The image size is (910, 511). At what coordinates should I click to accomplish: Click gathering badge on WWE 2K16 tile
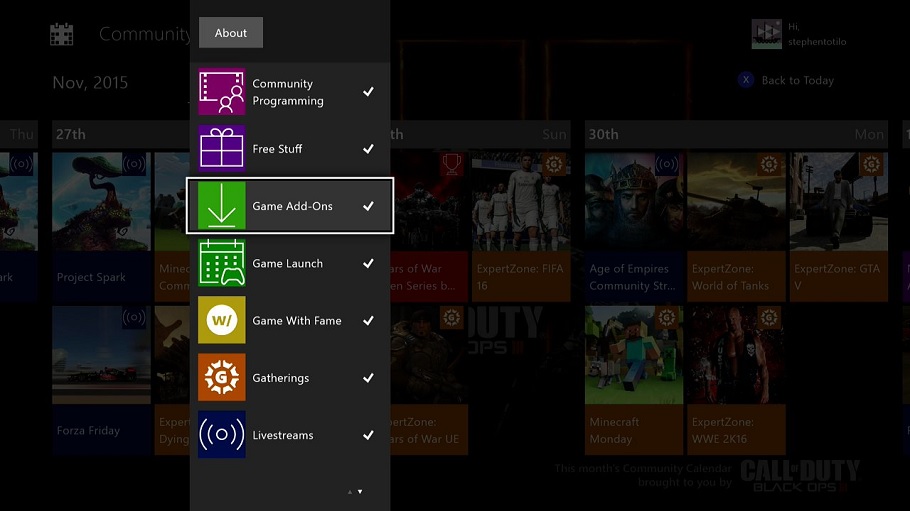(769, 318)
